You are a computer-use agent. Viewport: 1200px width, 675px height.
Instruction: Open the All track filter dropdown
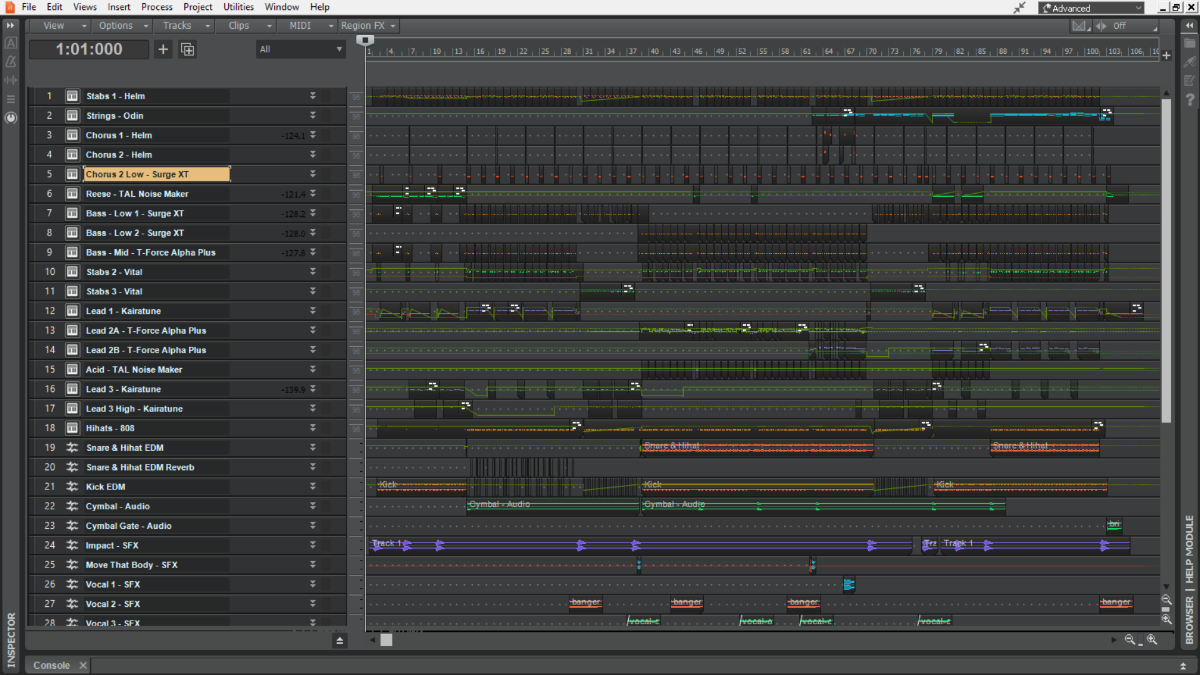[x=300, y=49]
